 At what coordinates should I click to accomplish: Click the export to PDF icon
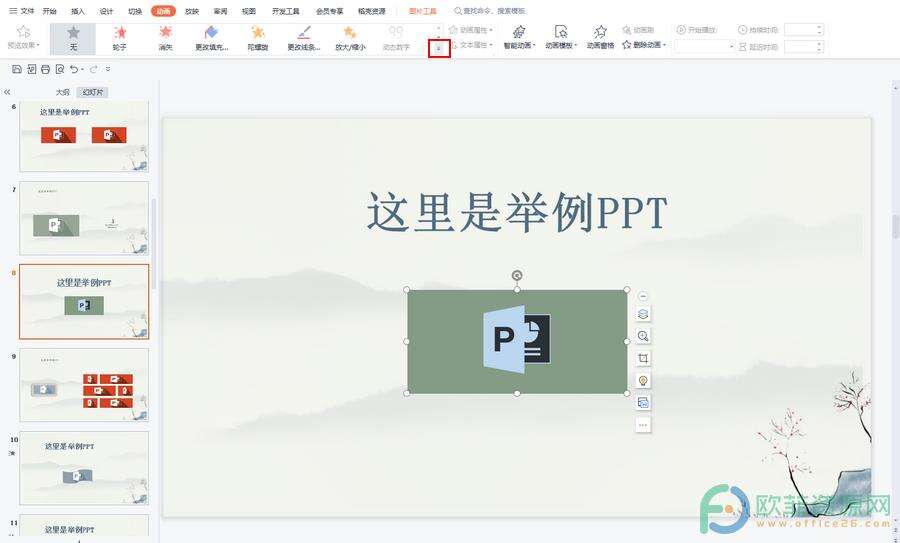[31, 69]
